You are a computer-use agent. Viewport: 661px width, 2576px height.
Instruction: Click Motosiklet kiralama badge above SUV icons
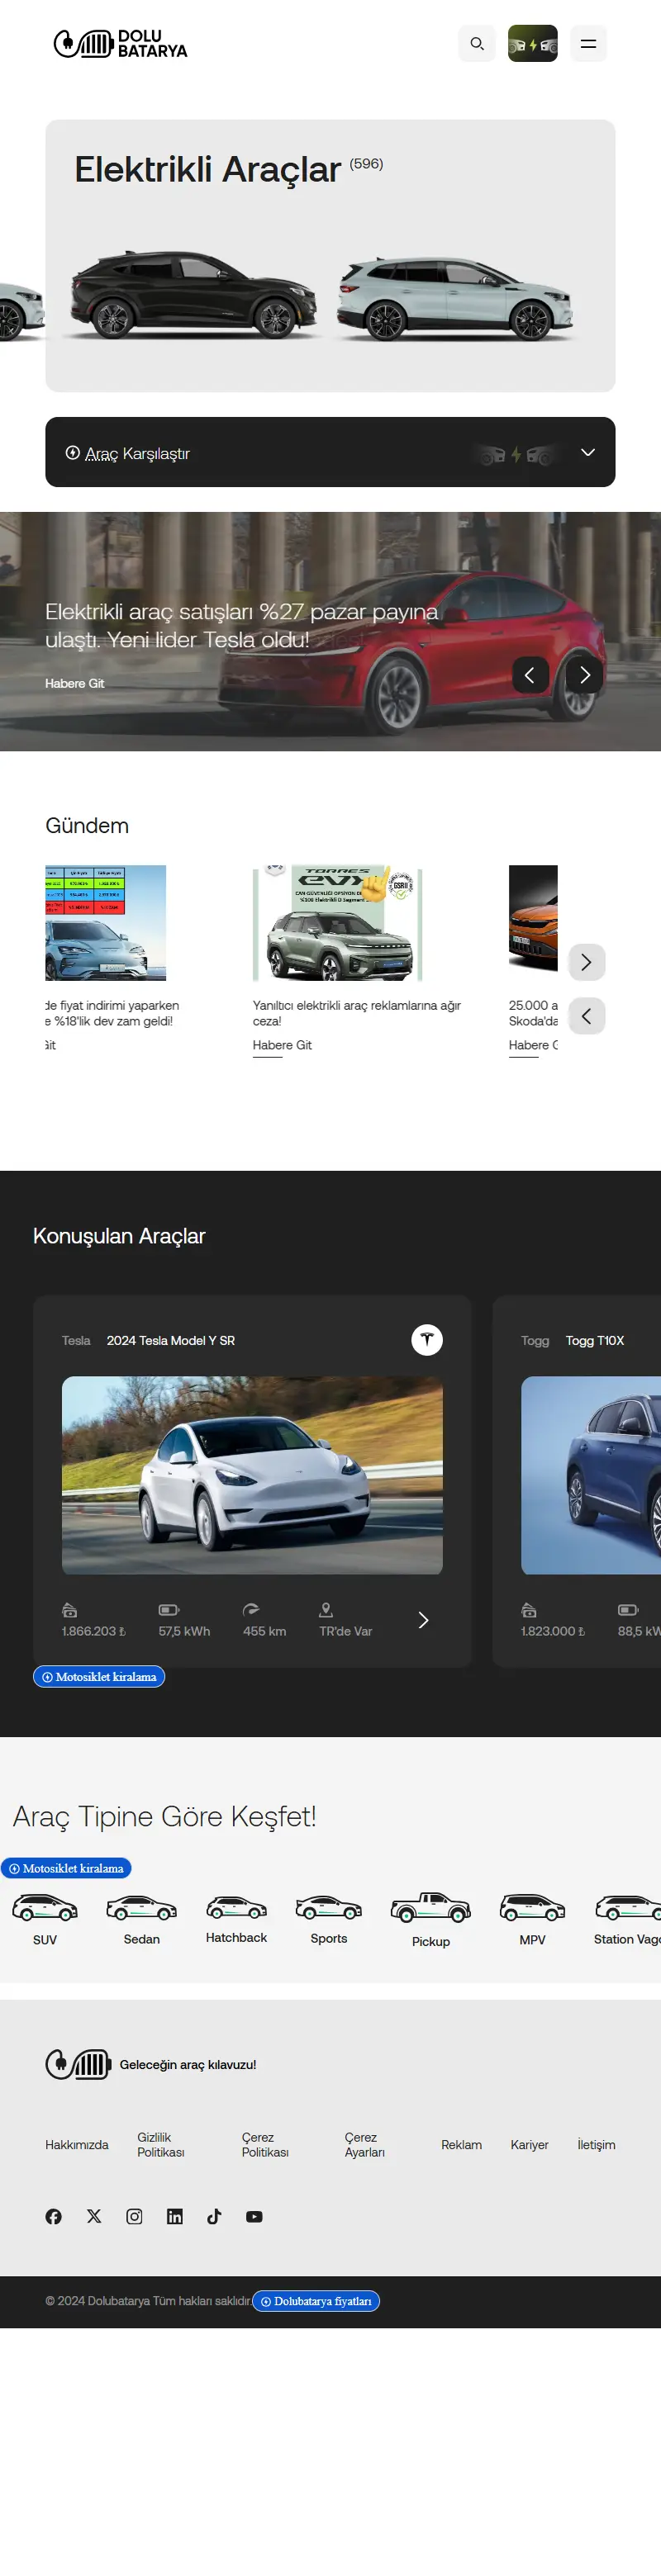(x=66, y=1868)
